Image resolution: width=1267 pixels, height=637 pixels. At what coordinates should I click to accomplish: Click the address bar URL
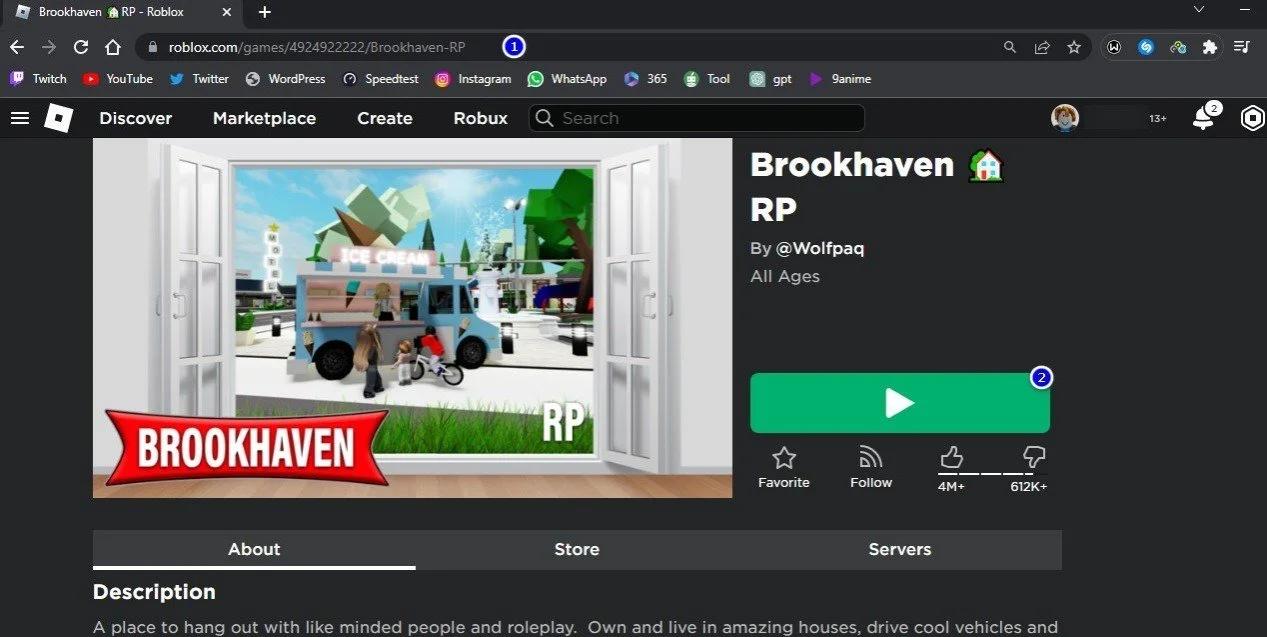point(317,47)
